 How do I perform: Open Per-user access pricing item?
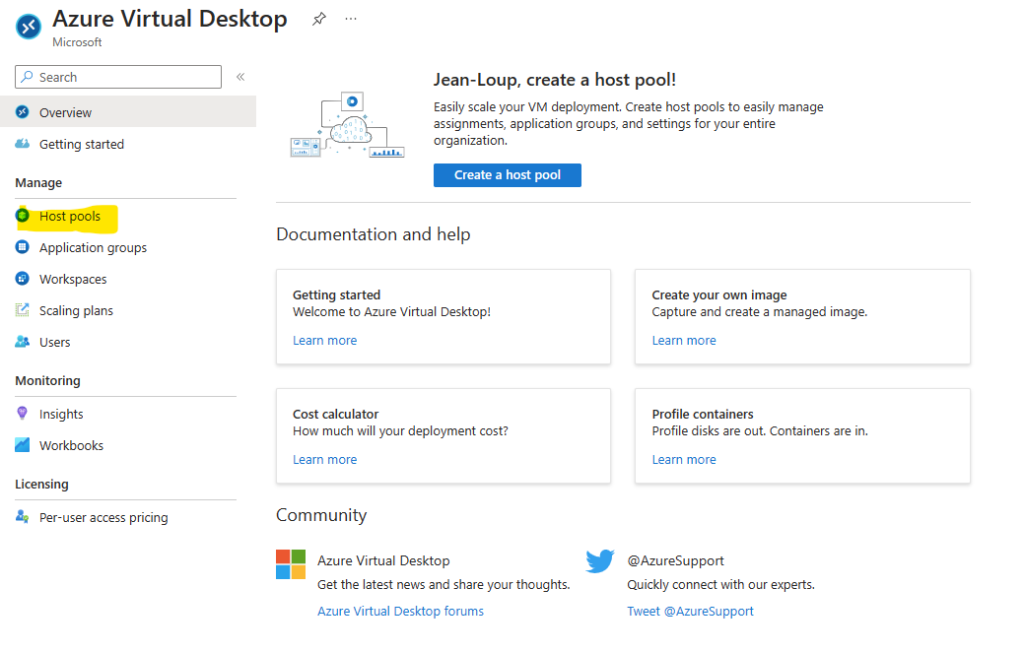pyautogui.click(x=103, y=517)
